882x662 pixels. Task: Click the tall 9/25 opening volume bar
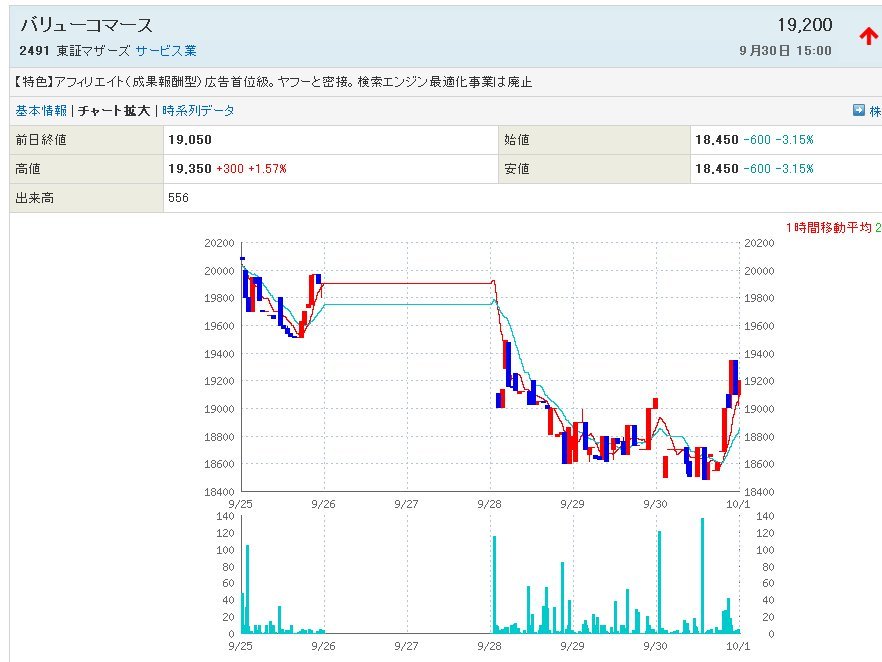point(247,588)
